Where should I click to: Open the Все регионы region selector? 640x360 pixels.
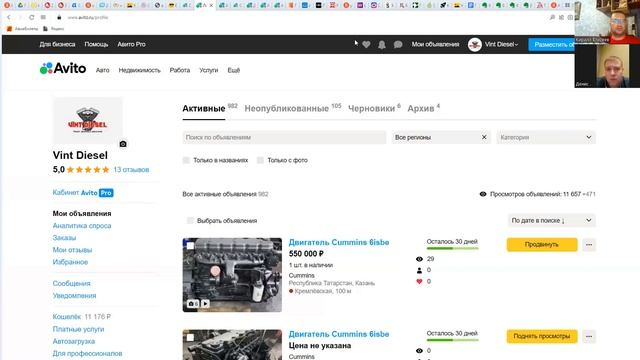[x=441, y=137]
